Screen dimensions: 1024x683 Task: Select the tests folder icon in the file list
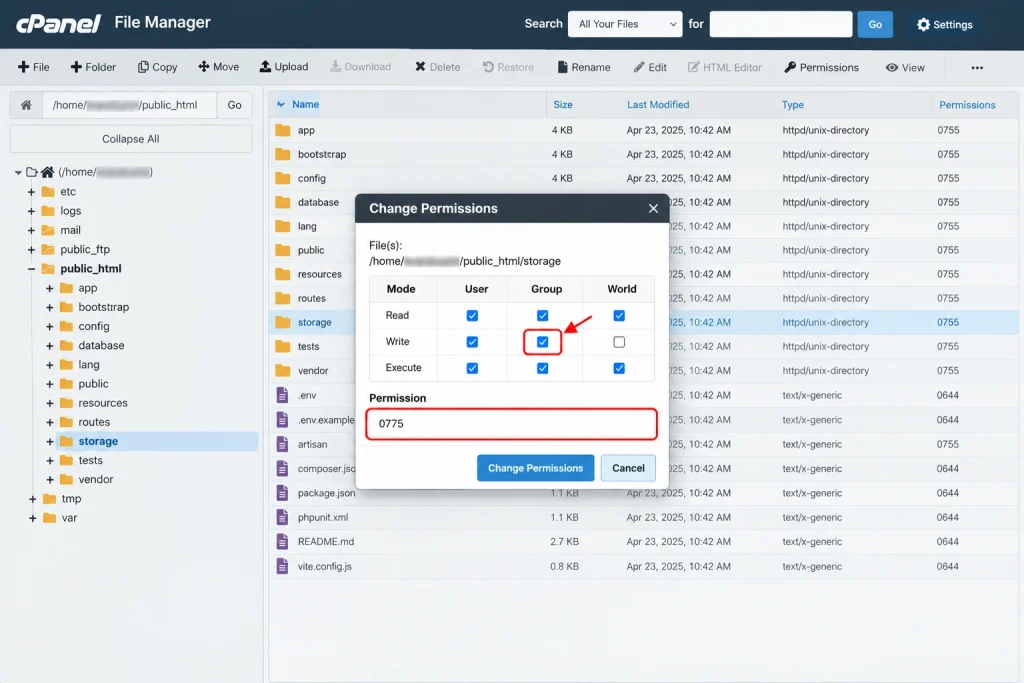[x=283, y=346]
